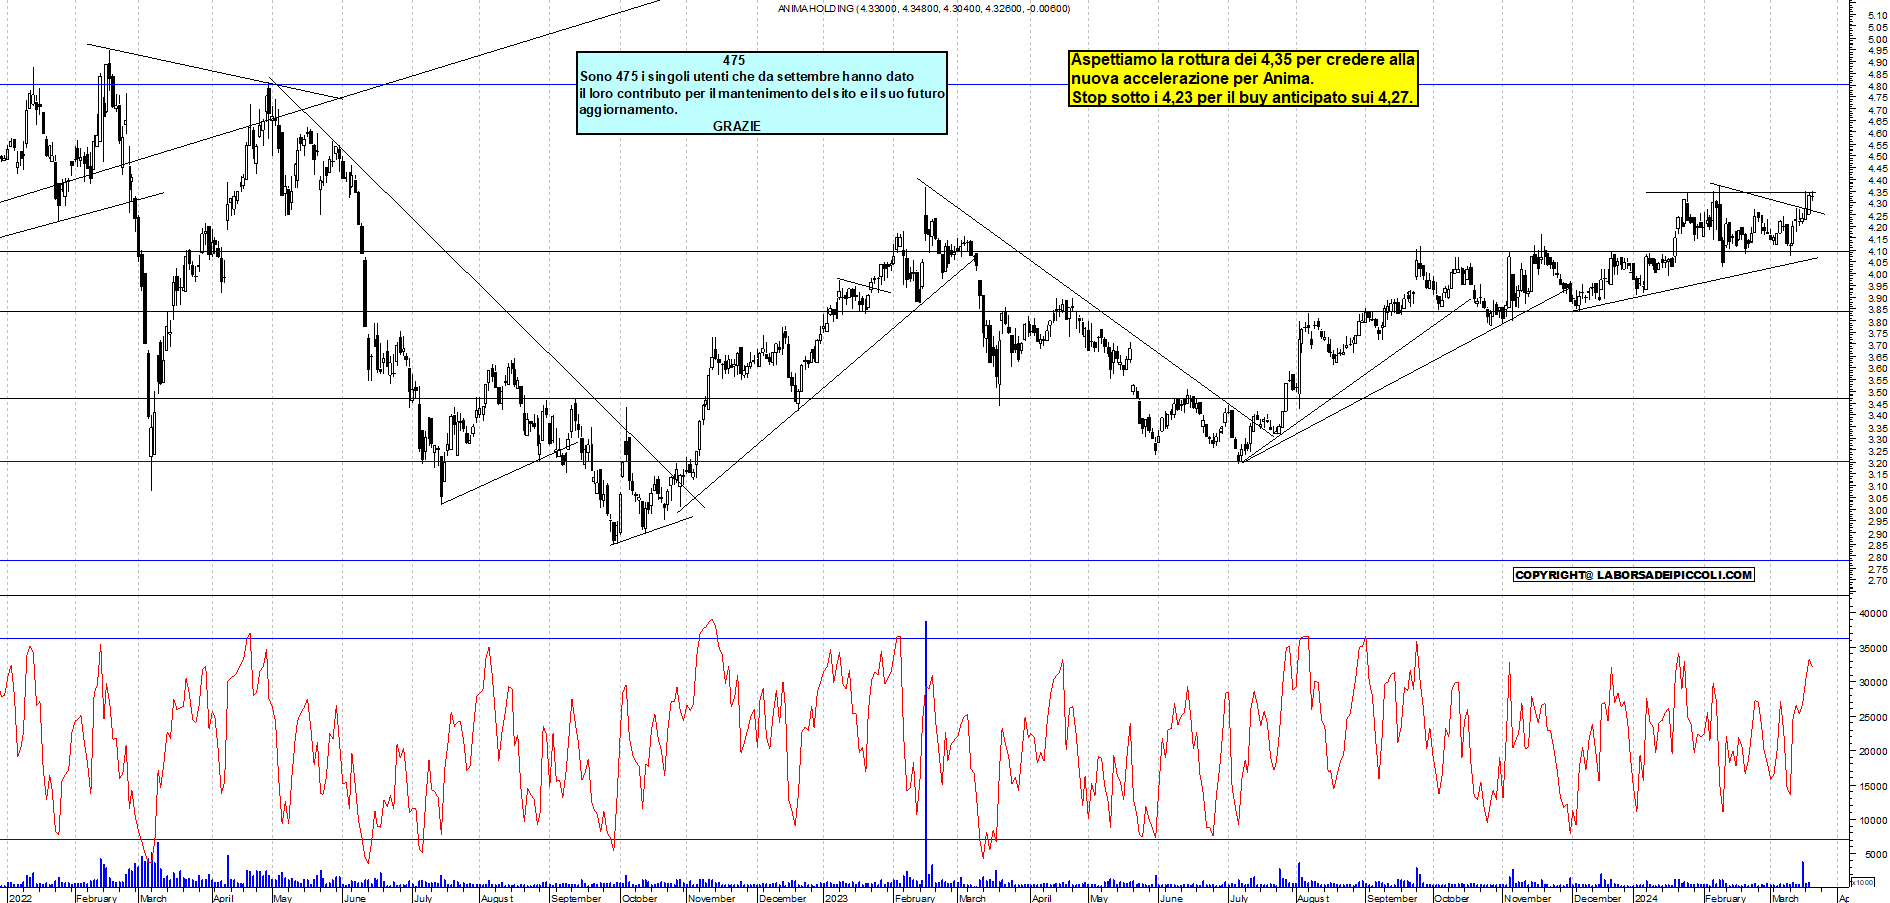The image size is (1890, 903).
Task: Click the '2024' year label on the time axis
Action: point(1645,898)
